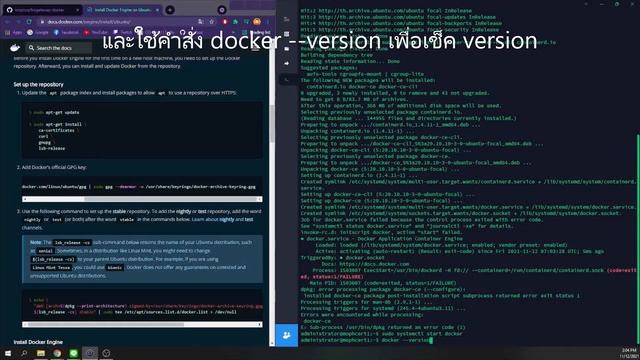640x360 pixels.
Task: Bookmark this page with the star icon
Action: tap(211, 22)
